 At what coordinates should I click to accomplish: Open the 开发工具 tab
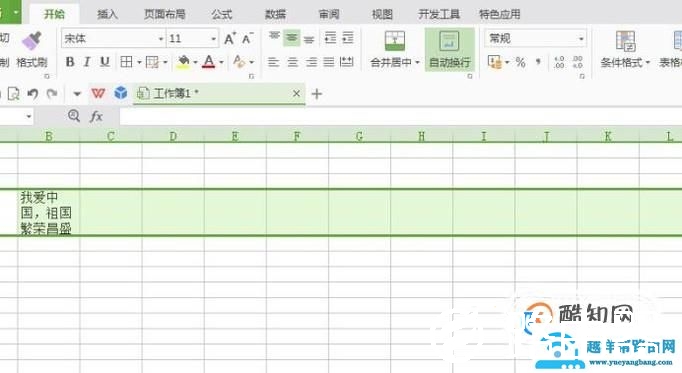(438, 14)
